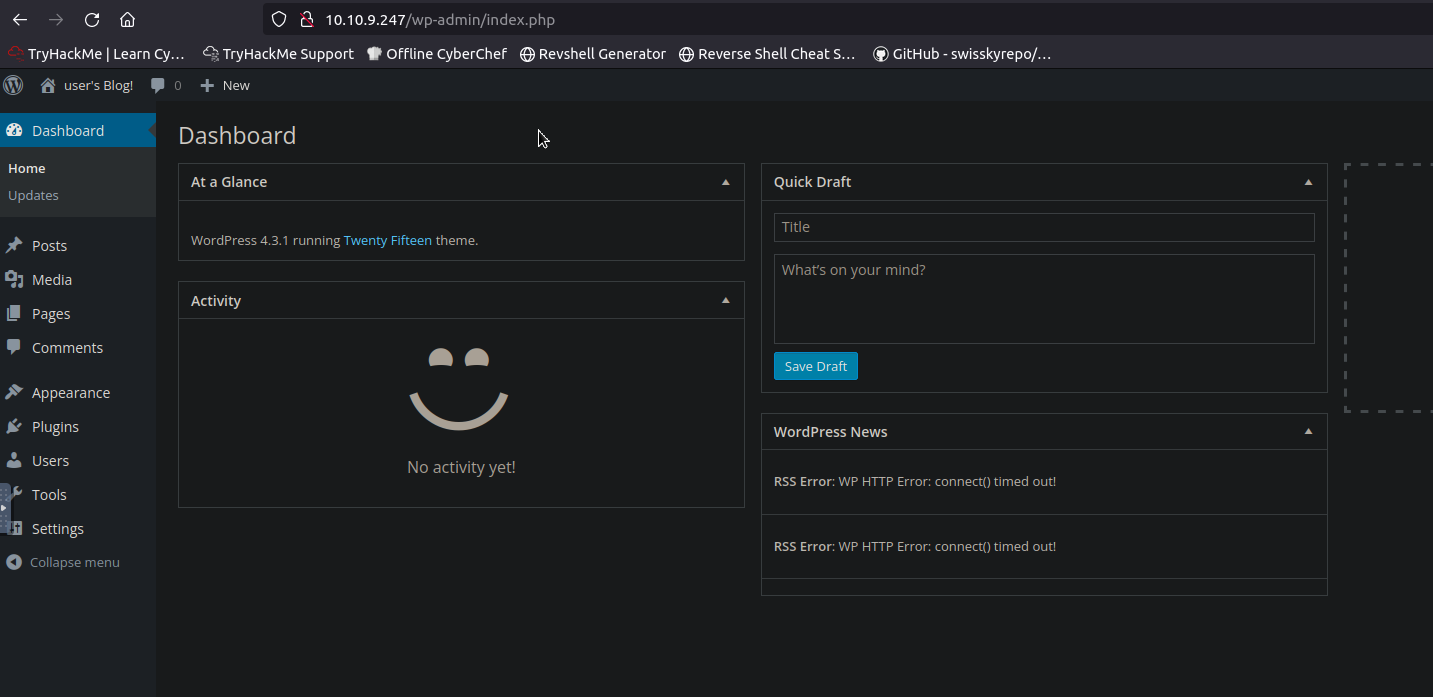Click the Appearance paintbrush icon

(14, 392)
